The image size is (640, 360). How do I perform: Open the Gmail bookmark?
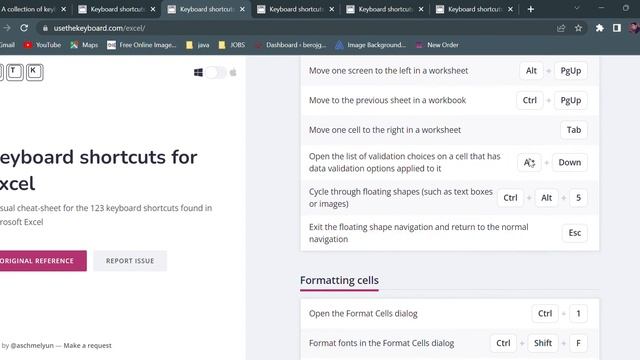pyautogui.click(x=7, y=45)
